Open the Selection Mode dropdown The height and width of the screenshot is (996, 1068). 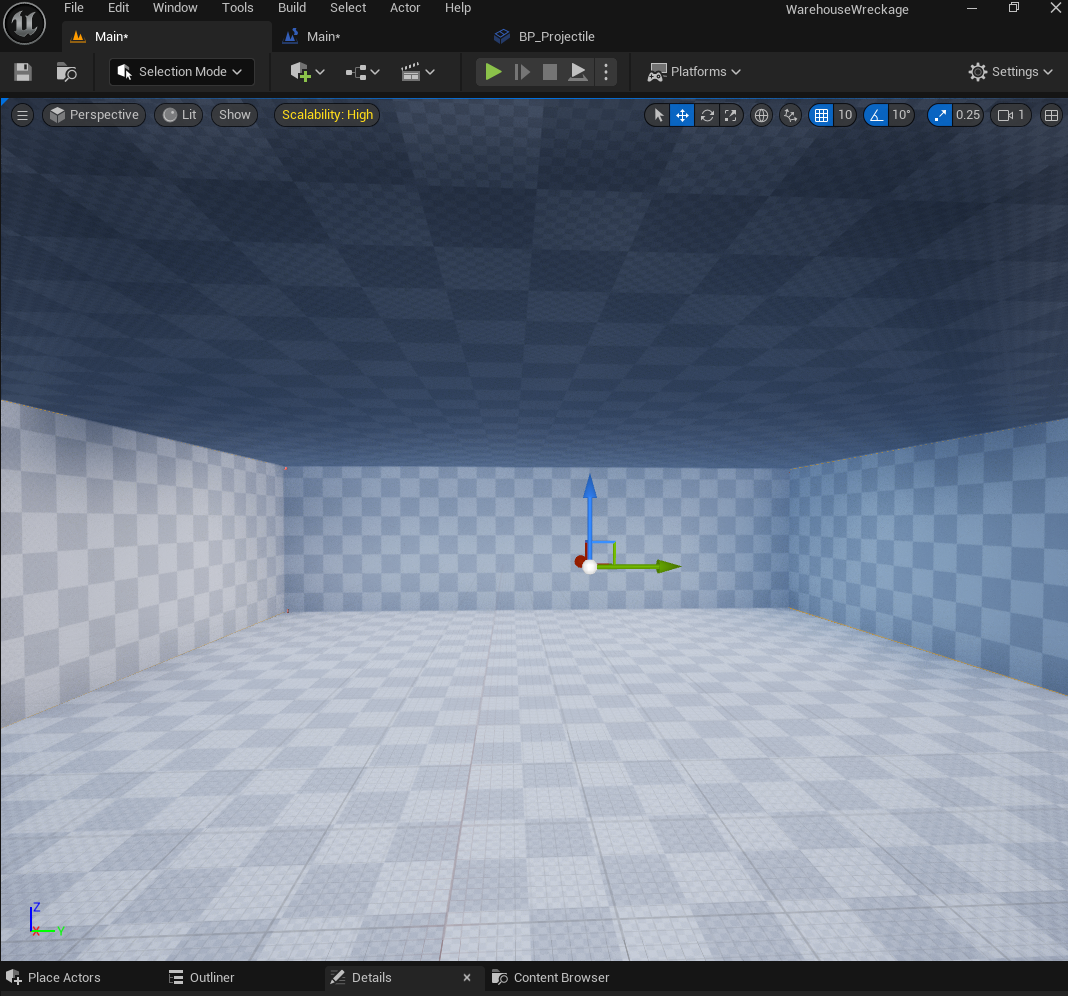click(x=181, y=72)
